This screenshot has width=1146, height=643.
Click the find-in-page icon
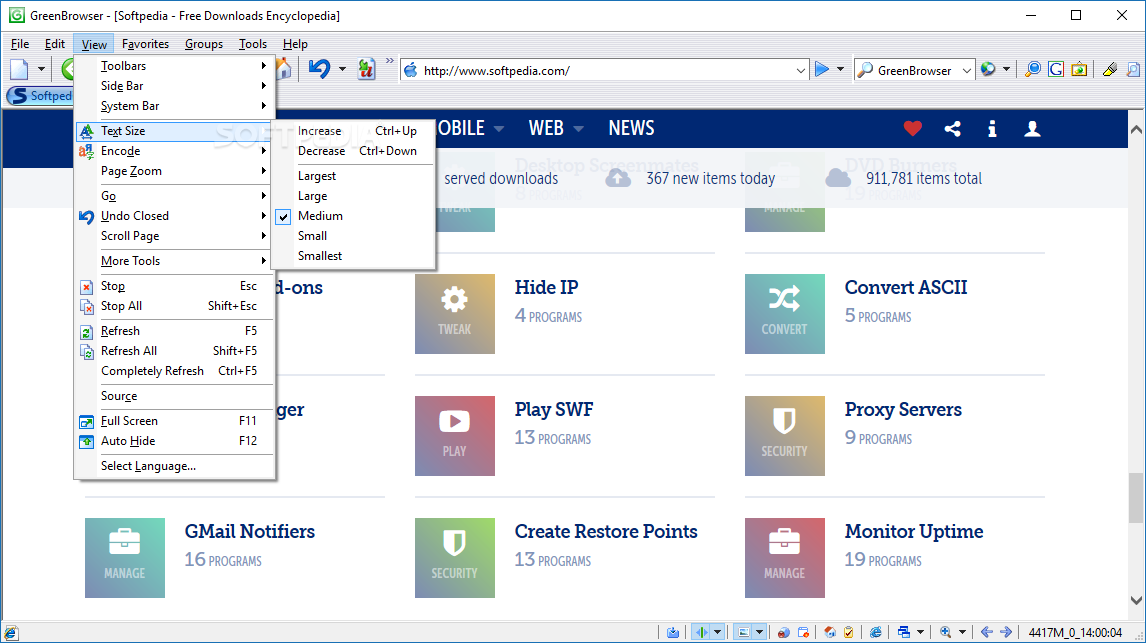point(1134,69)
